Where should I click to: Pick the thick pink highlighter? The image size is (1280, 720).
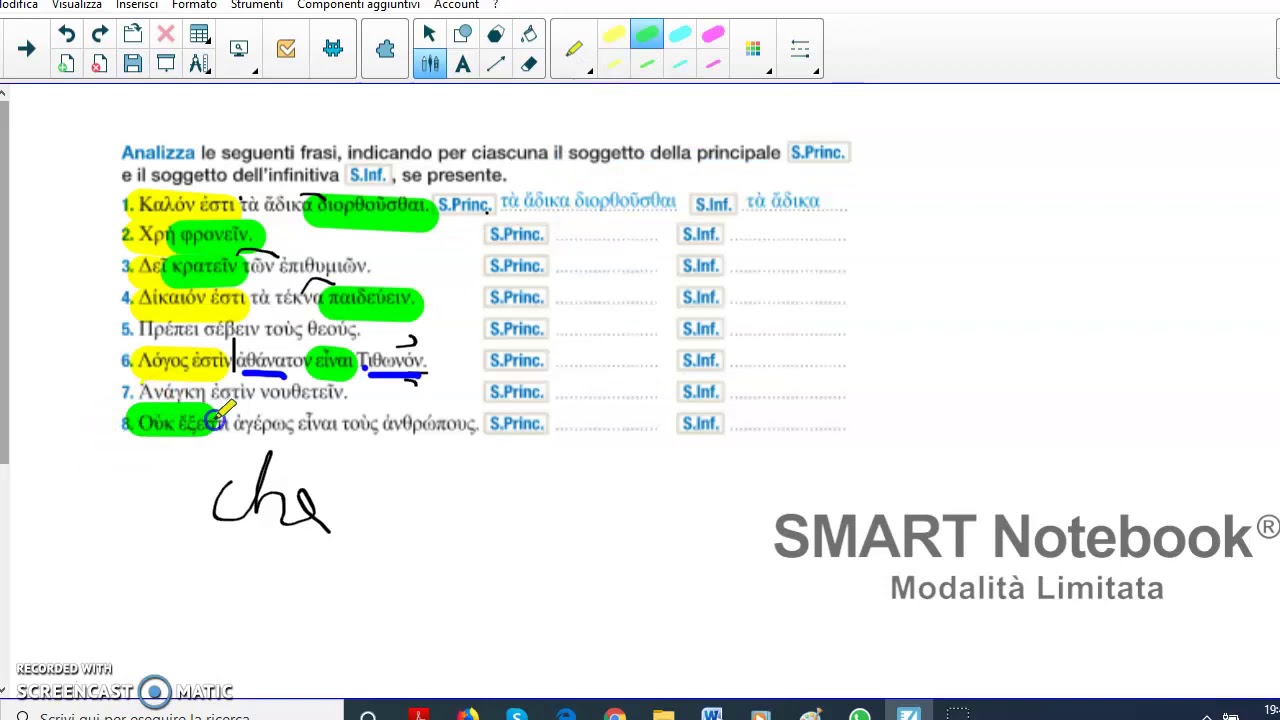point(713,36)
